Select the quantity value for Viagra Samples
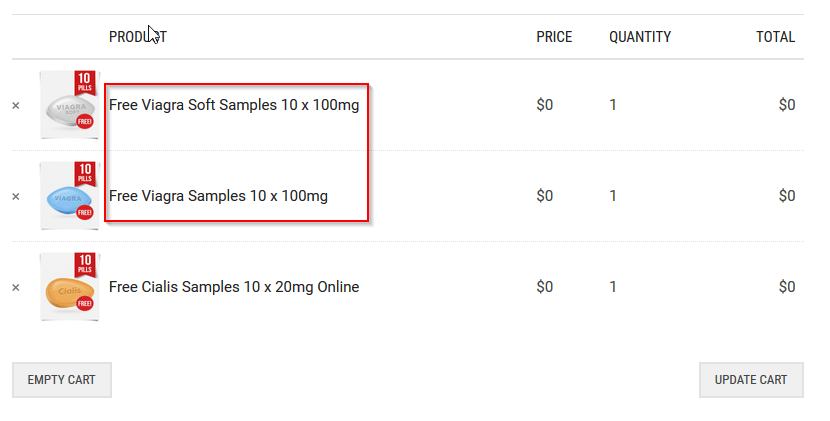The height and width of the screenshot is (421, 830). click(x=613, y=196)
